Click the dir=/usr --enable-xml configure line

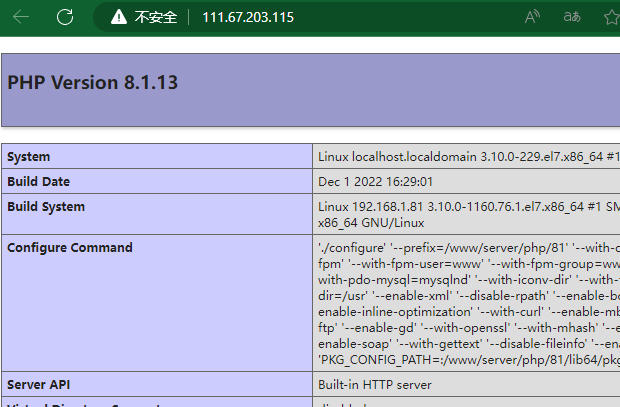[x=469, y=296]
